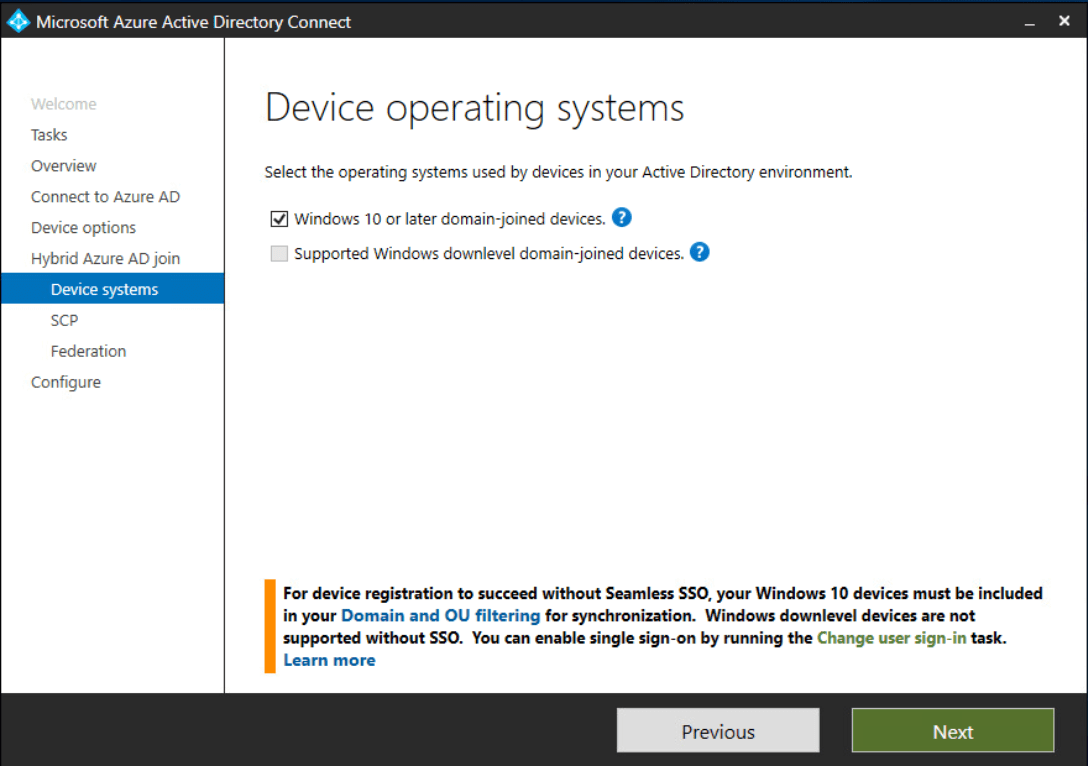1088x766 pixels.
Task: Enable Supported Windows downlevel domain-joined devices
Action: pyautogui.click(x=278, y=253)
